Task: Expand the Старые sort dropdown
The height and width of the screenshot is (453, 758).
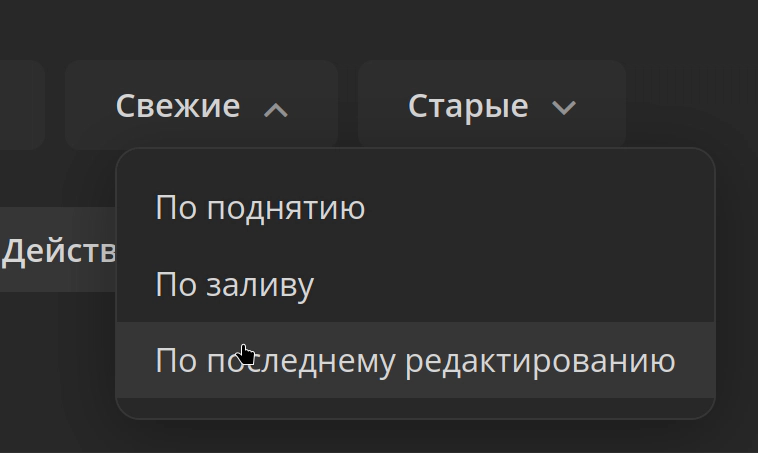Action: [491, 106]
